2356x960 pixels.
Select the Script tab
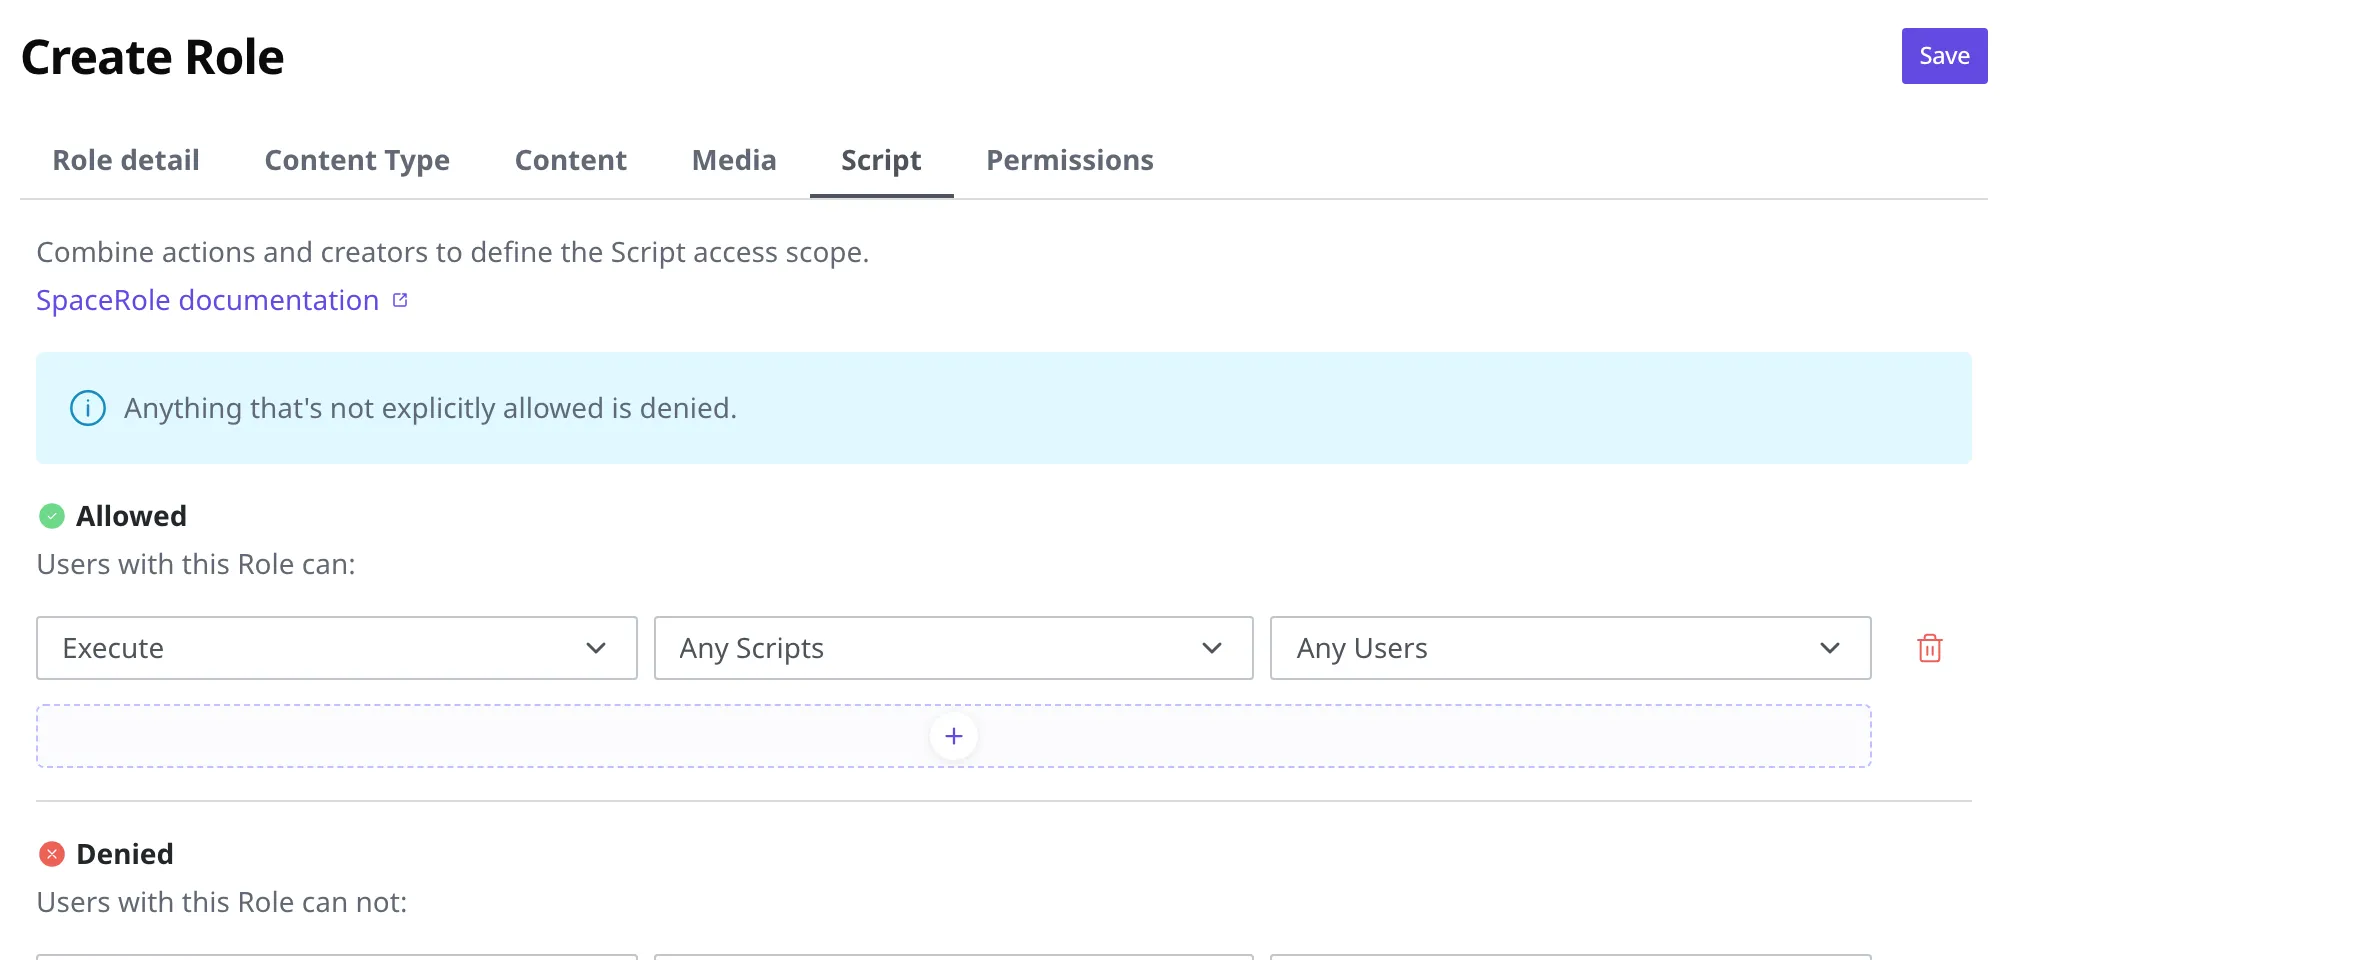point(881,160)
